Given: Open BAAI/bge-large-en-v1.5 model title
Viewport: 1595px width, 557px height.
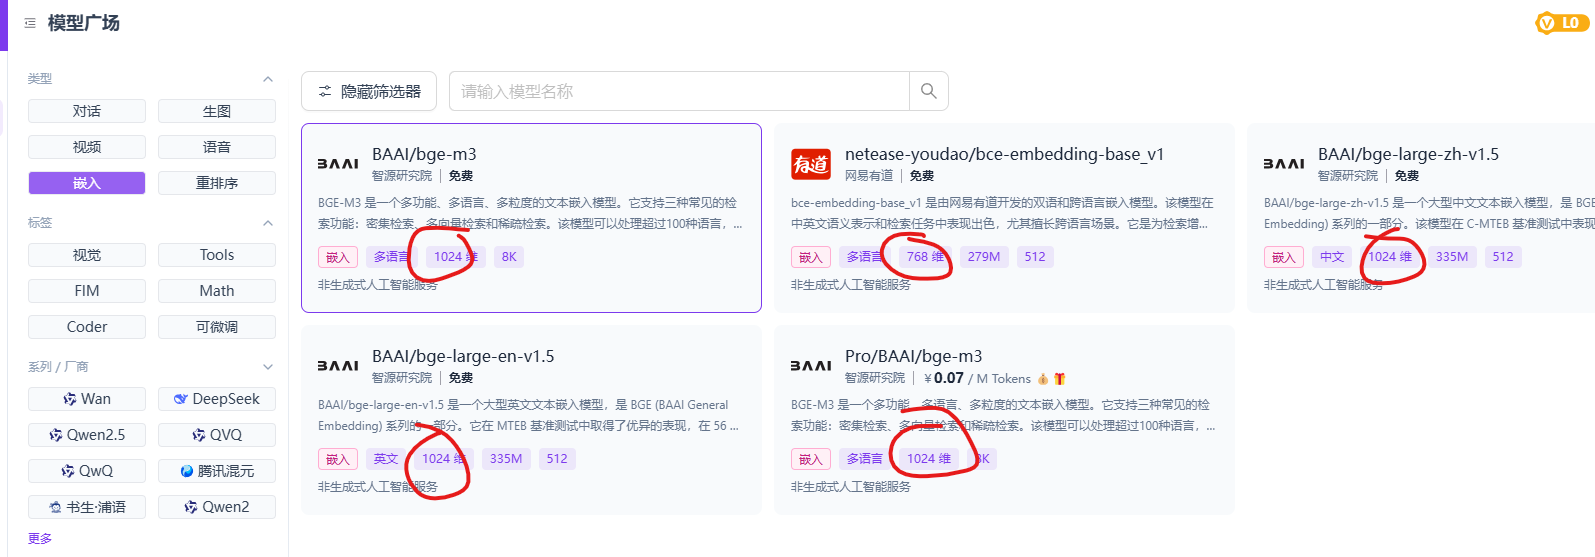Looking at the screenshot, I should (463, 356).
